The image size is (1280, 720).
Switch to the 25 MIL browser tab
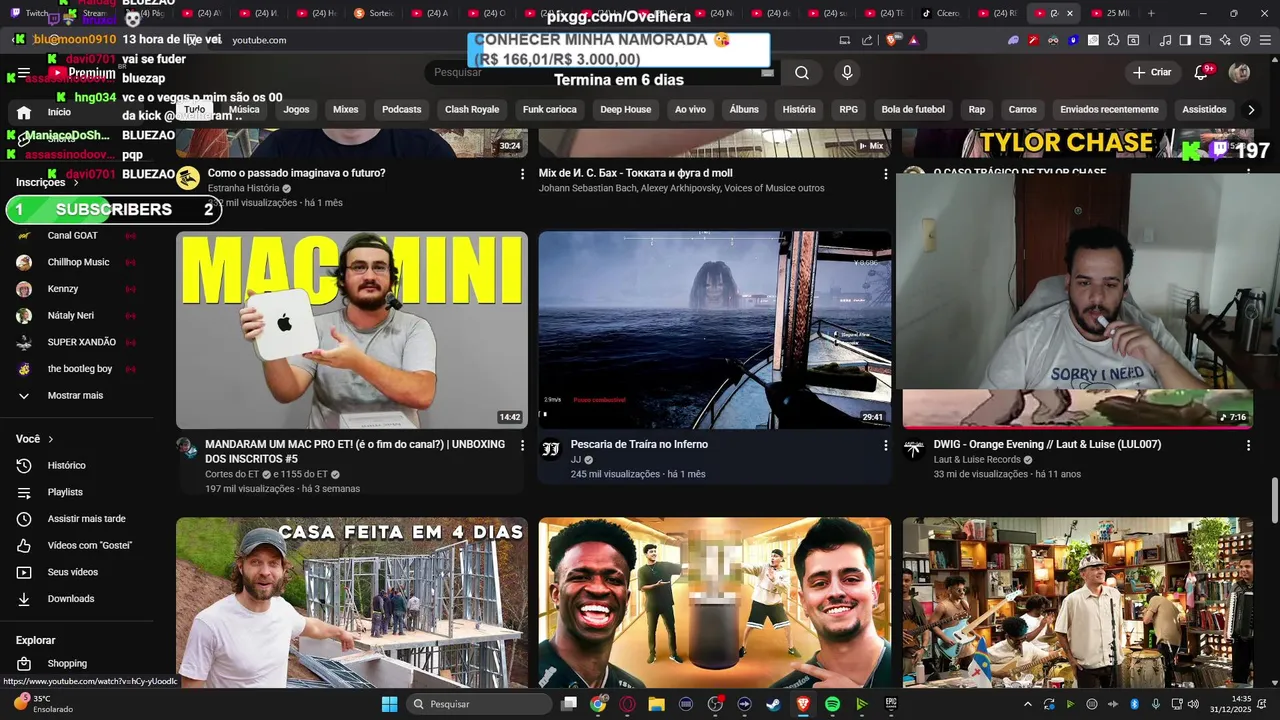(1110, 13)
